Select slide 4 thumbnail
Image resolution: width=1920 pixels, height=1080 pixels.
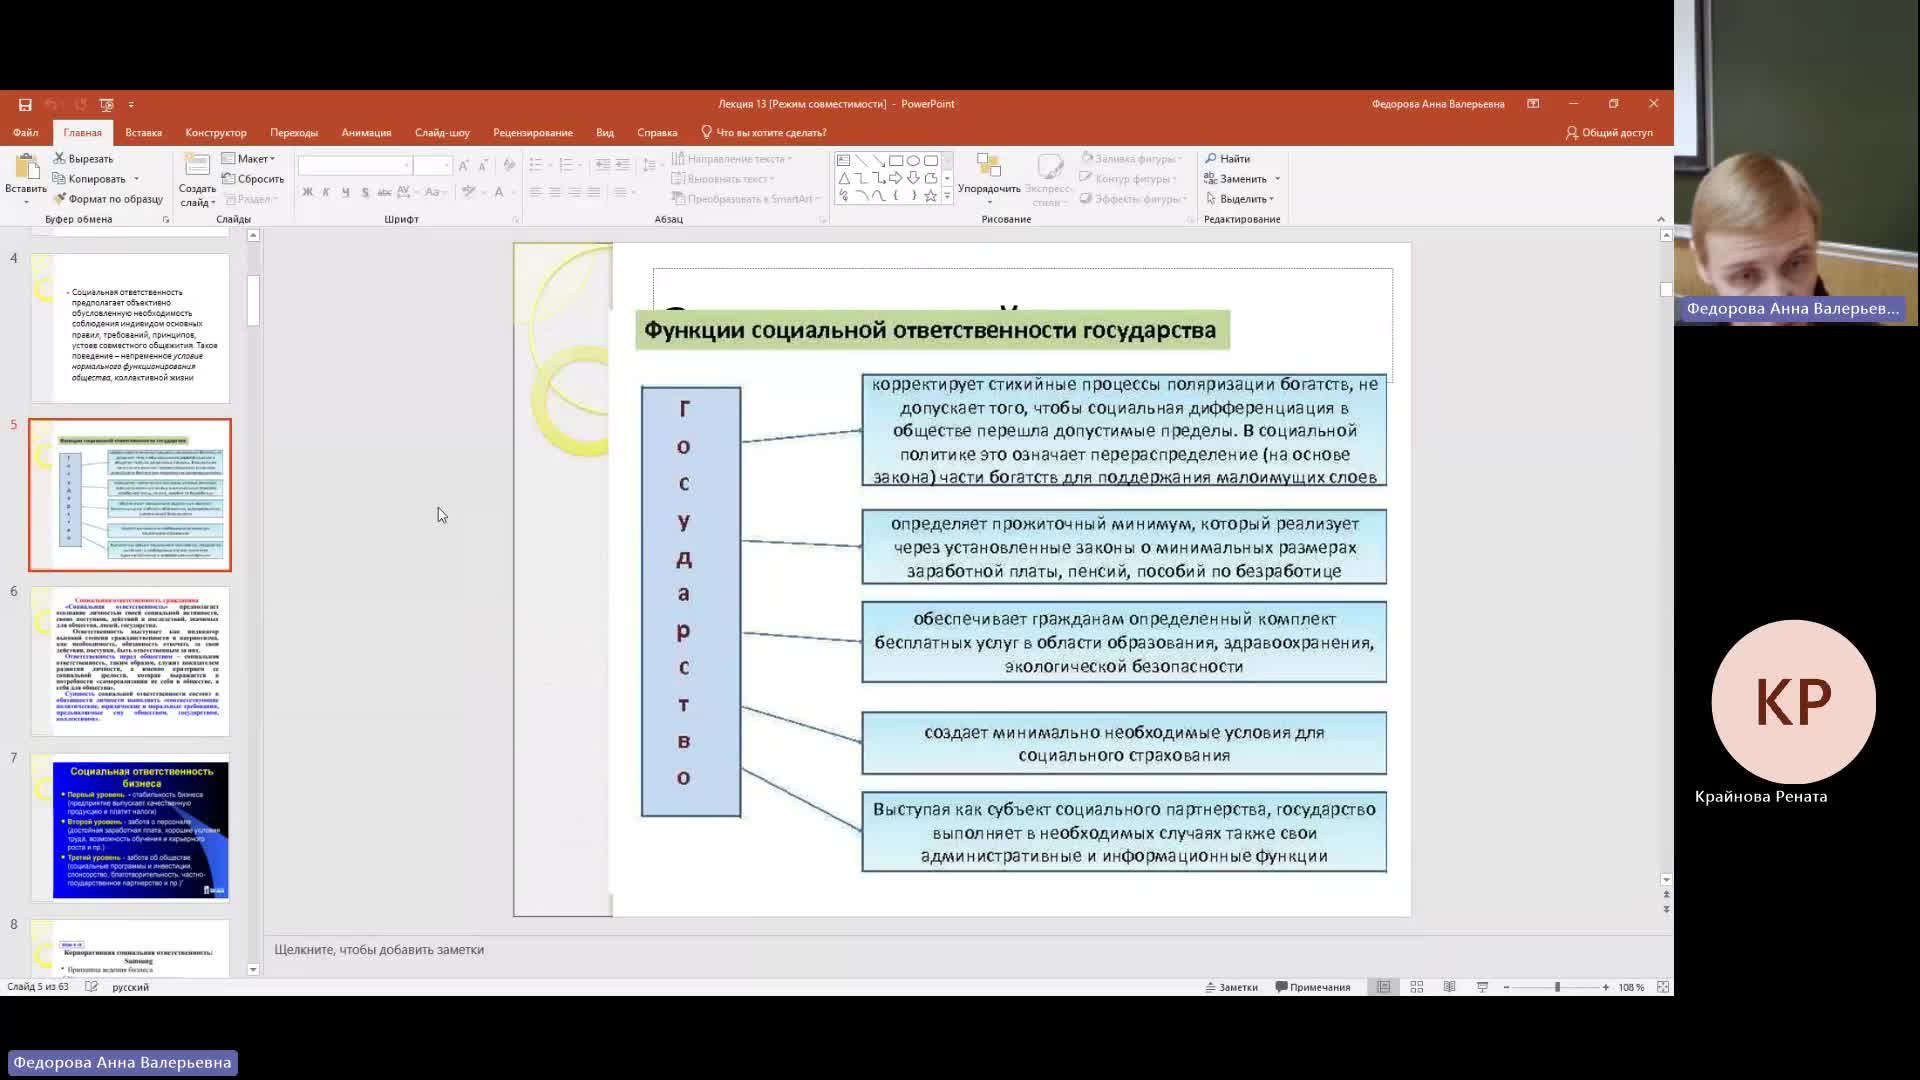130,328
